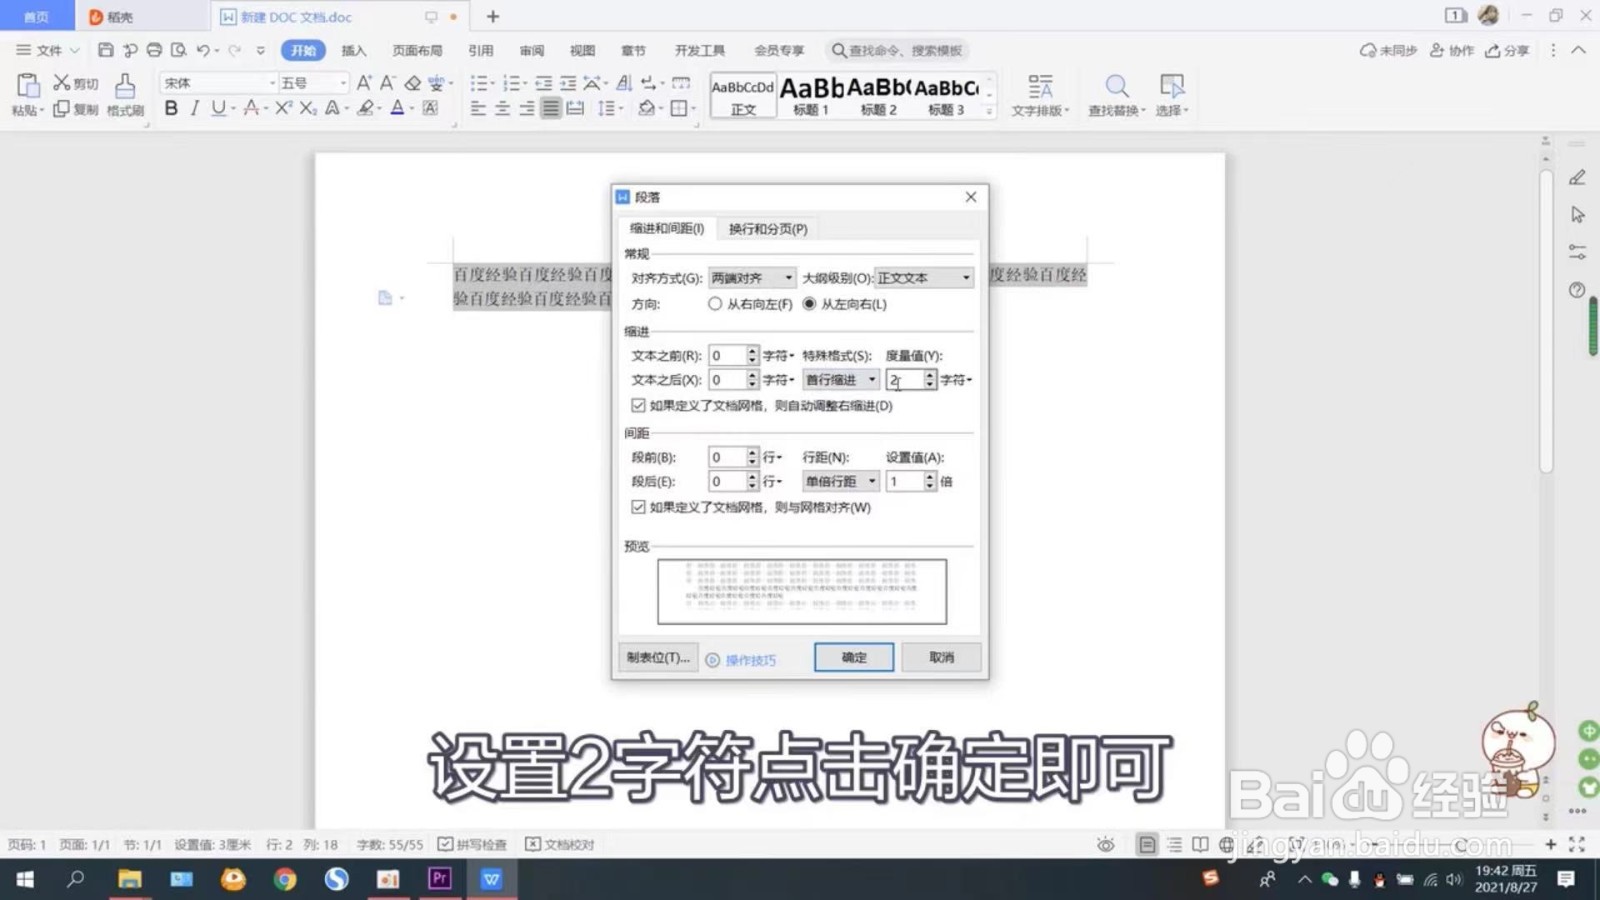
Task: Click the print icon in quick toolbar
Action: point(154,50)
